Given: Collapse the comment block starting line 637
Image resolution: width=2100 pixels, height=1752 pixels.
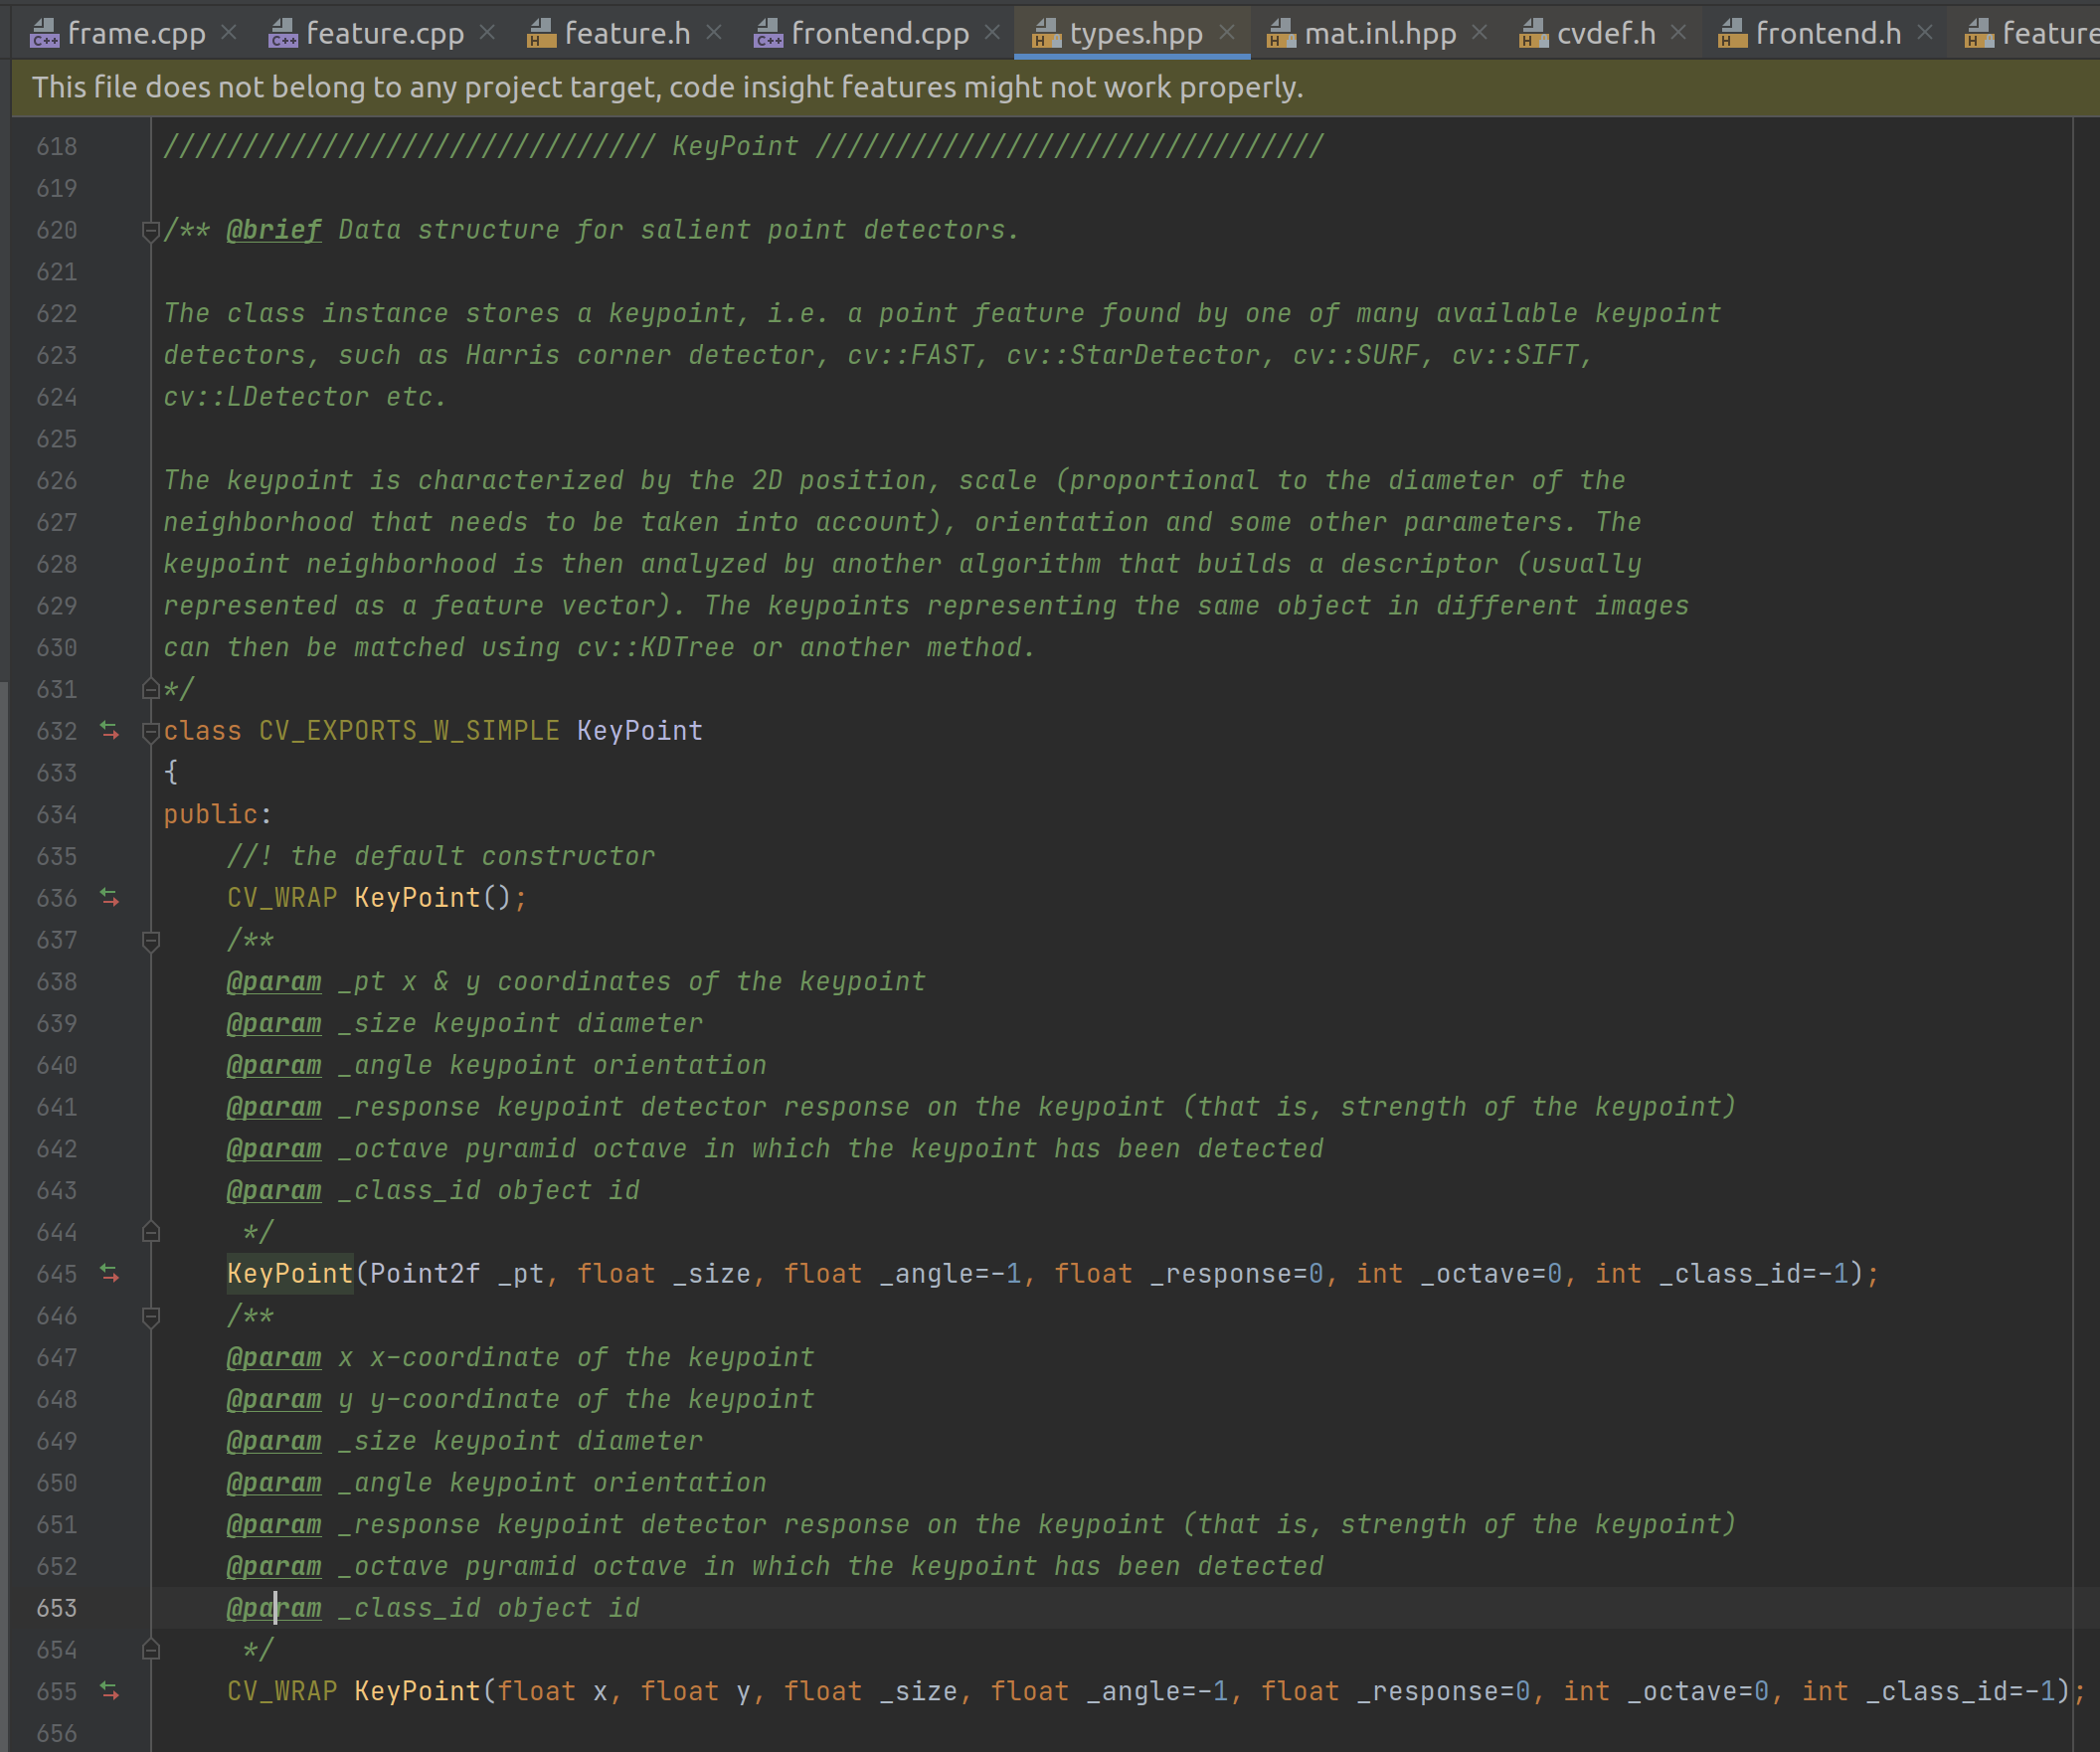Looking at the screenshot, I should [151, 941].
